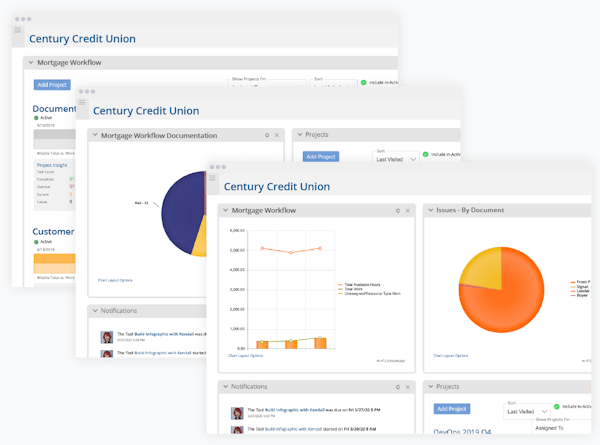
Task: Click Add Project button in front window
Action: [452, 409]
